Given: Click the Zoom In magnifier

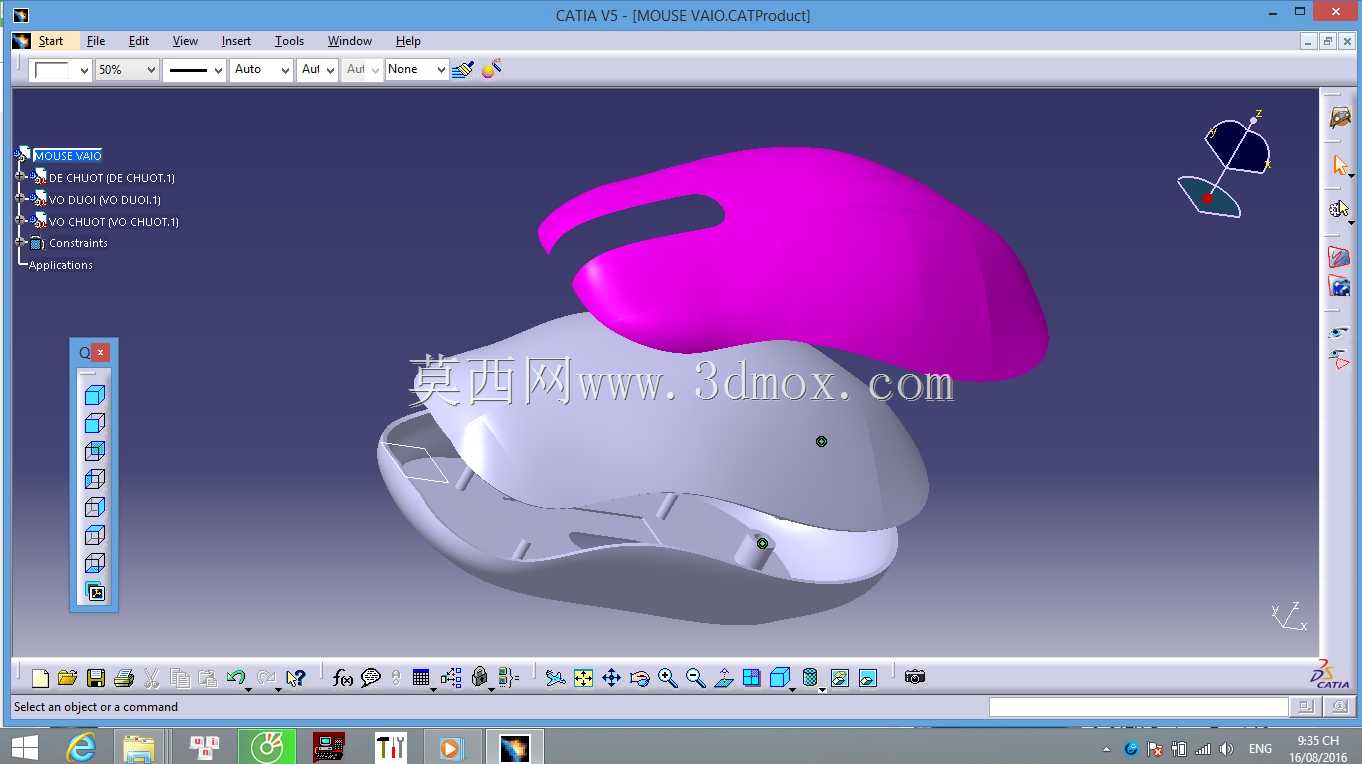Looking at the screenshot, I should pyautogui.click(x=668, y=678).
